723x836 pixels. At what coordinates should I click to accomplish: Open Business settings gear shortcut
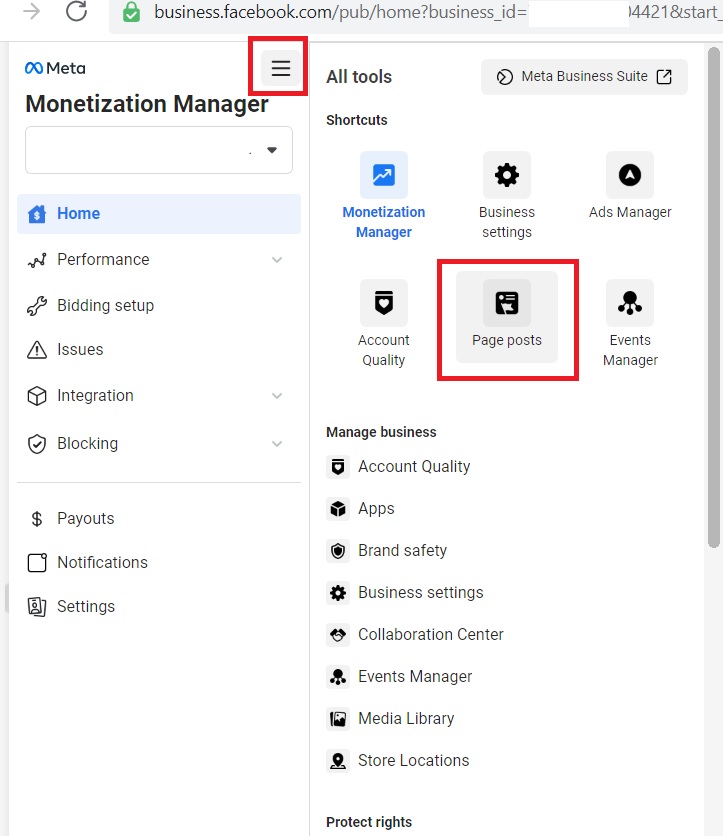(507, 175)
